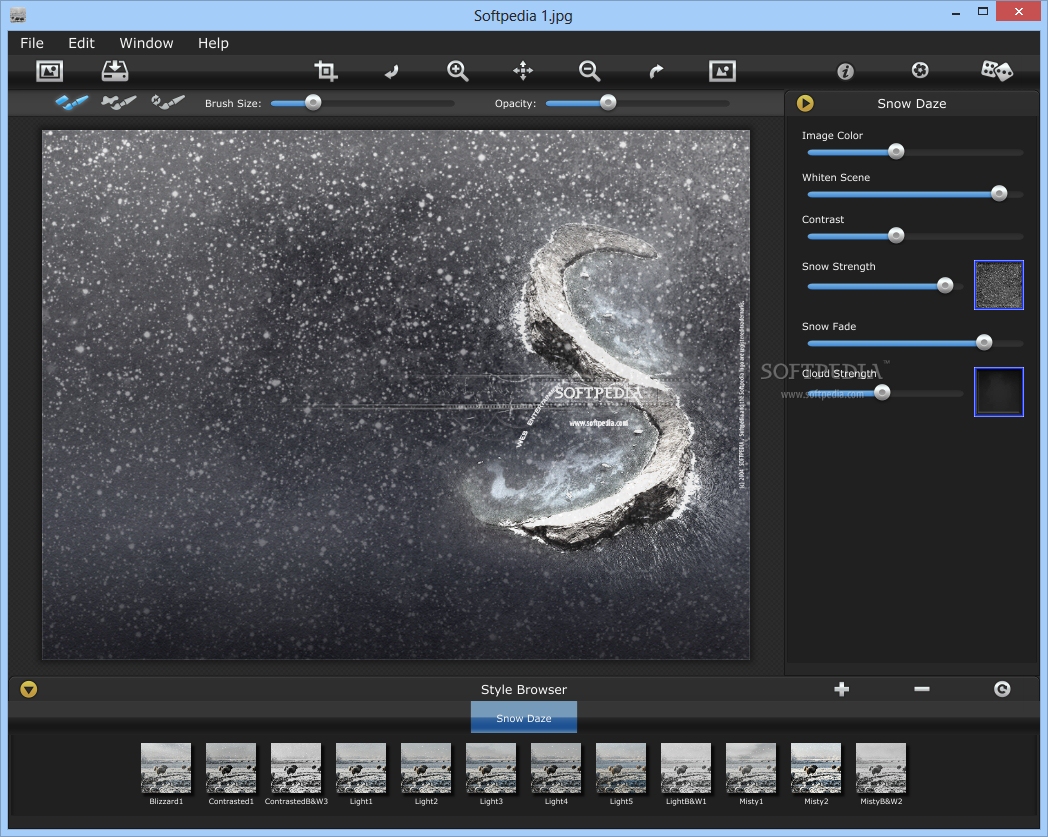
Task: Open the info icon
Action: (845, 71)
